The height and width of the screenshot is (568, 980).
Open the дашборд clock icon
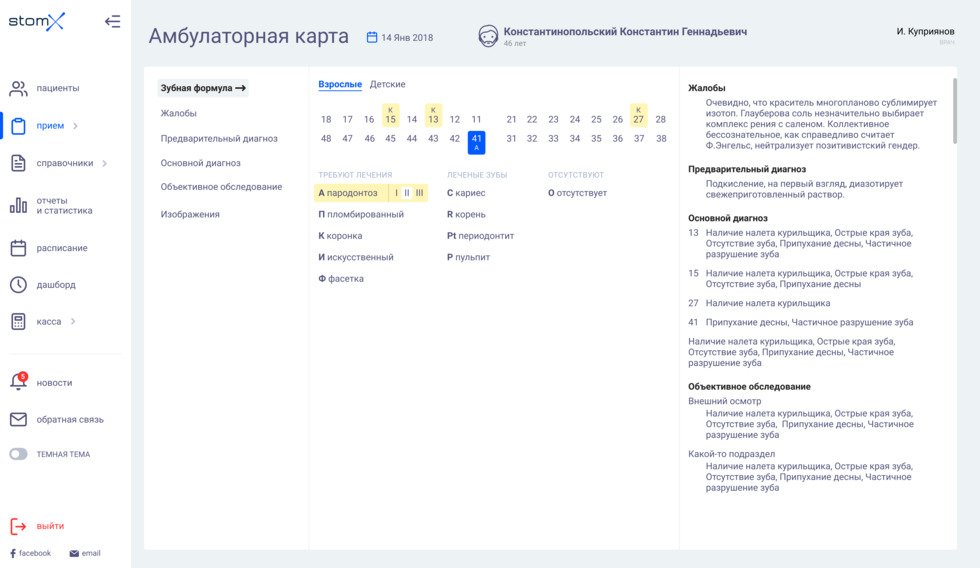[18, 284]
